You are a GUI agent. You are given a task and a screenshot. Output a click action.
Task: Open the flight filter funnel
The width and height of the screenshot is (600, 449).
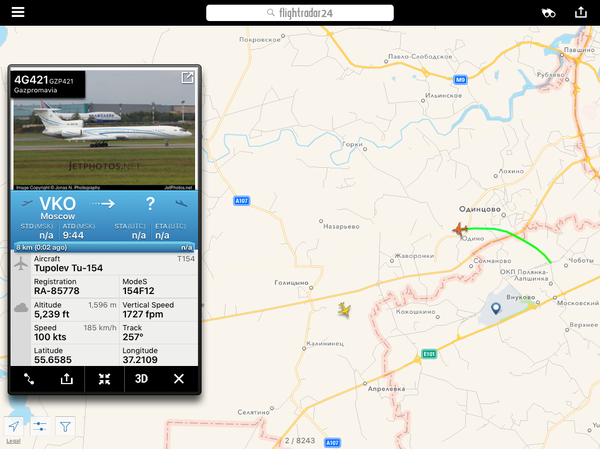(65, 426)
